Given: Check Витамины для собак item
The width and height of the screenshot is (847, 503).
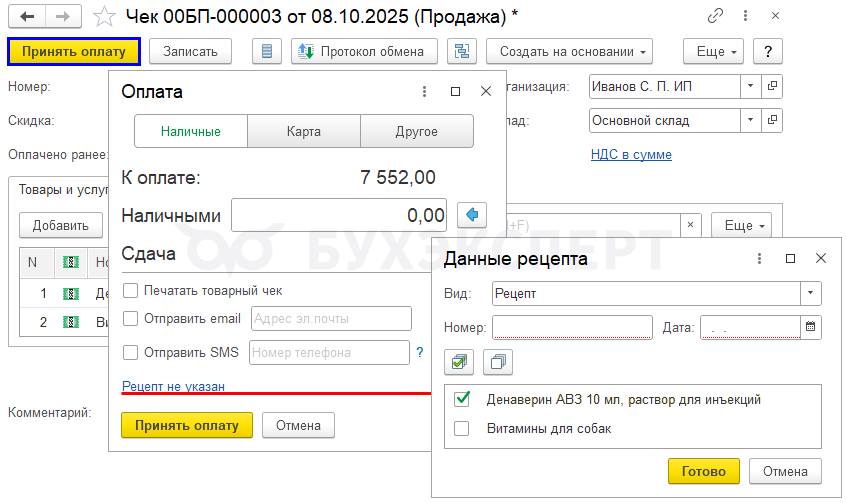Looking at the screenshot, I should (x=462, y=429).
